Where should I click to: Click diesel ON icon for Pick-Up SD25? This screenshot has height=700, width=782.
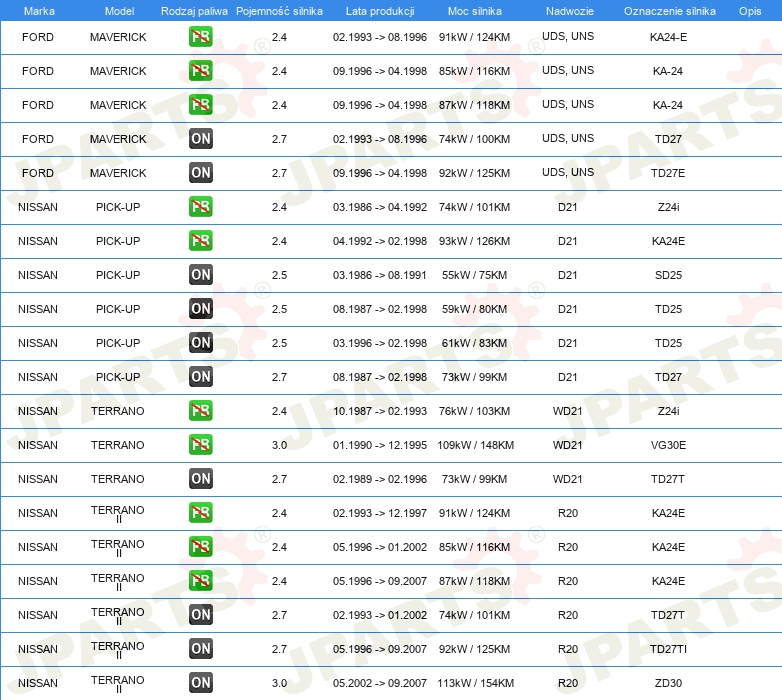click(x=200, y=275)
